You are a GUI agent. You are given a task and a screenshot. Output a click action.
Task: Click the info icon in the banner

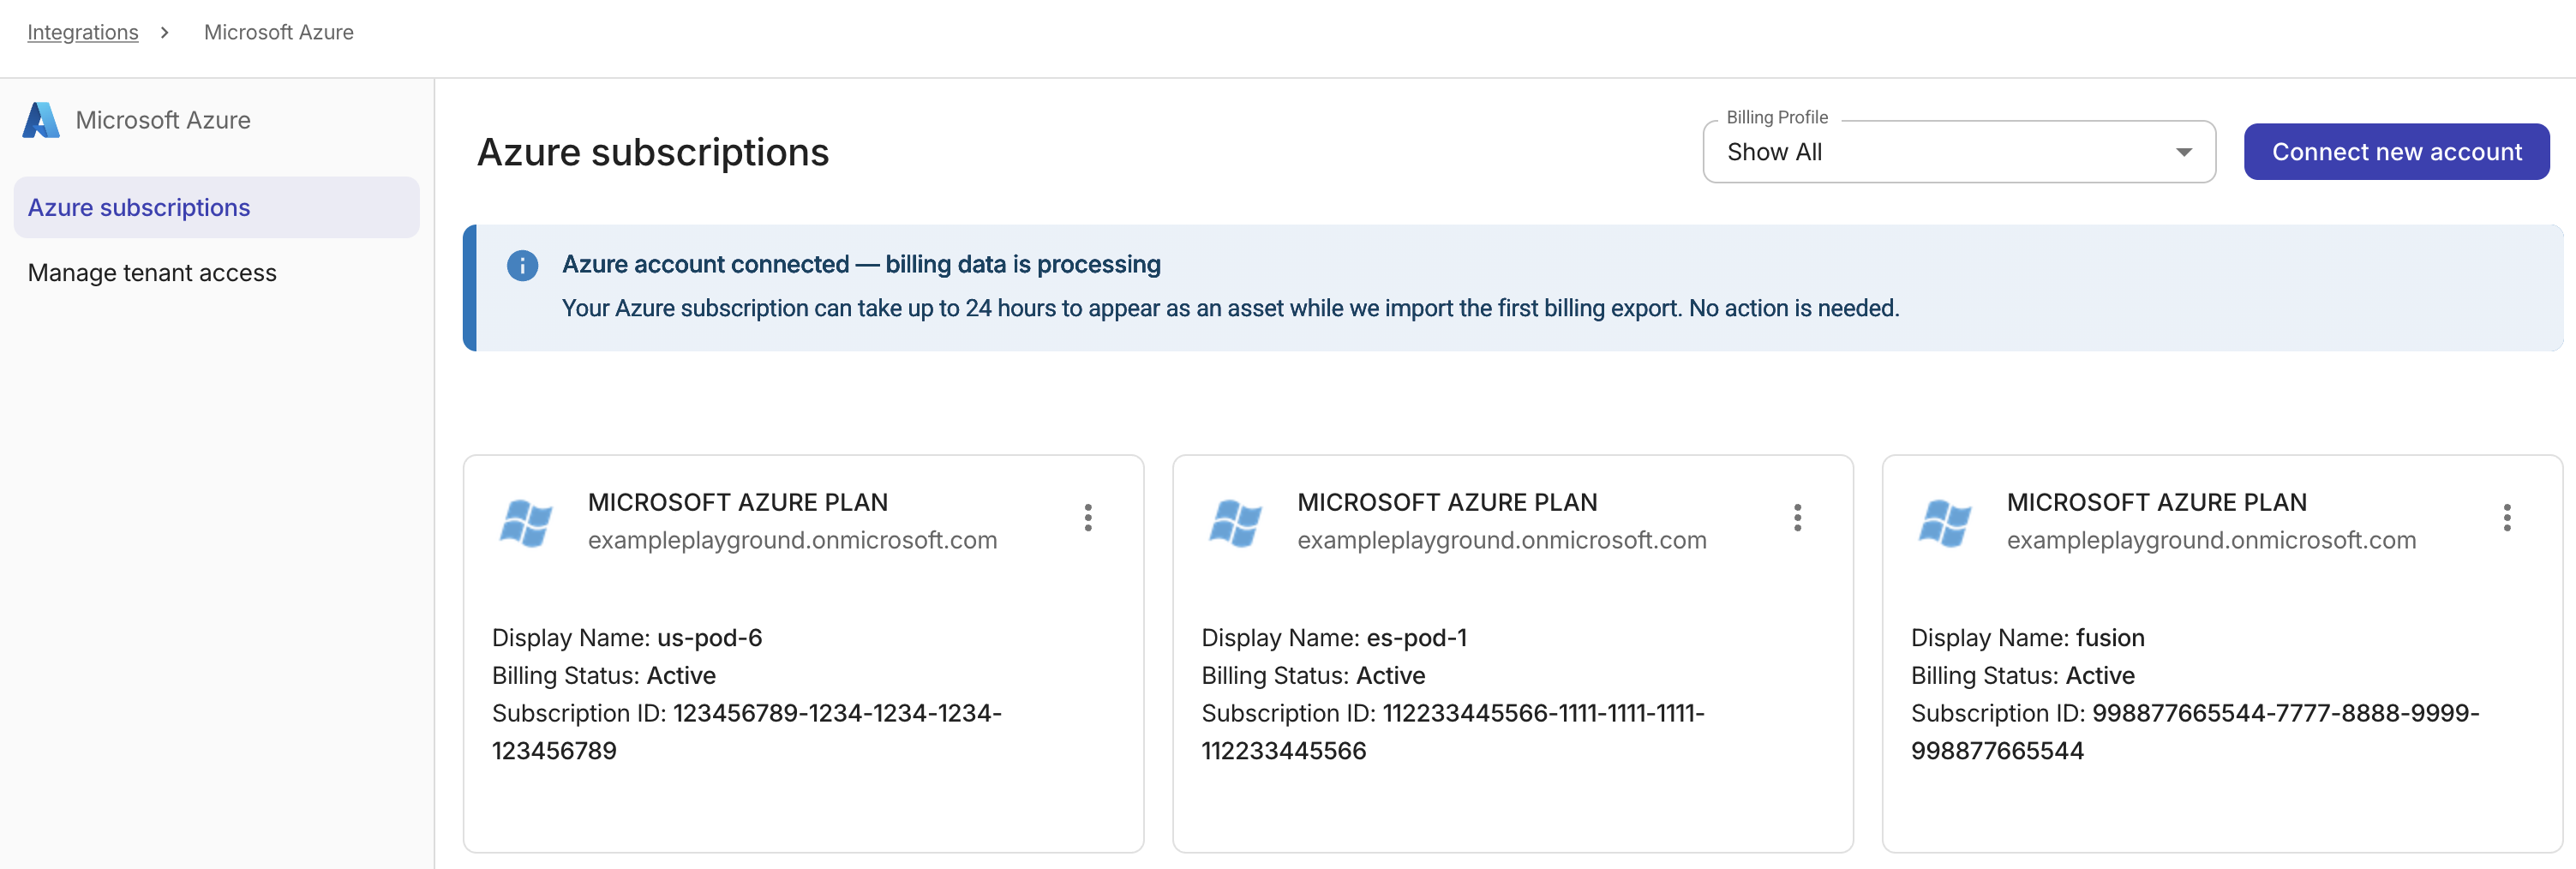point(522,265)
